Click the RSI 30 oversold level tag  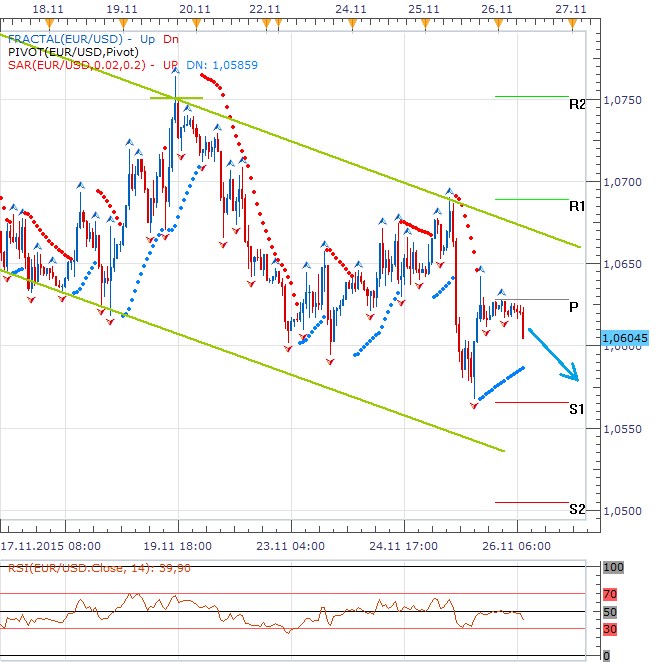tap(611, 629)
